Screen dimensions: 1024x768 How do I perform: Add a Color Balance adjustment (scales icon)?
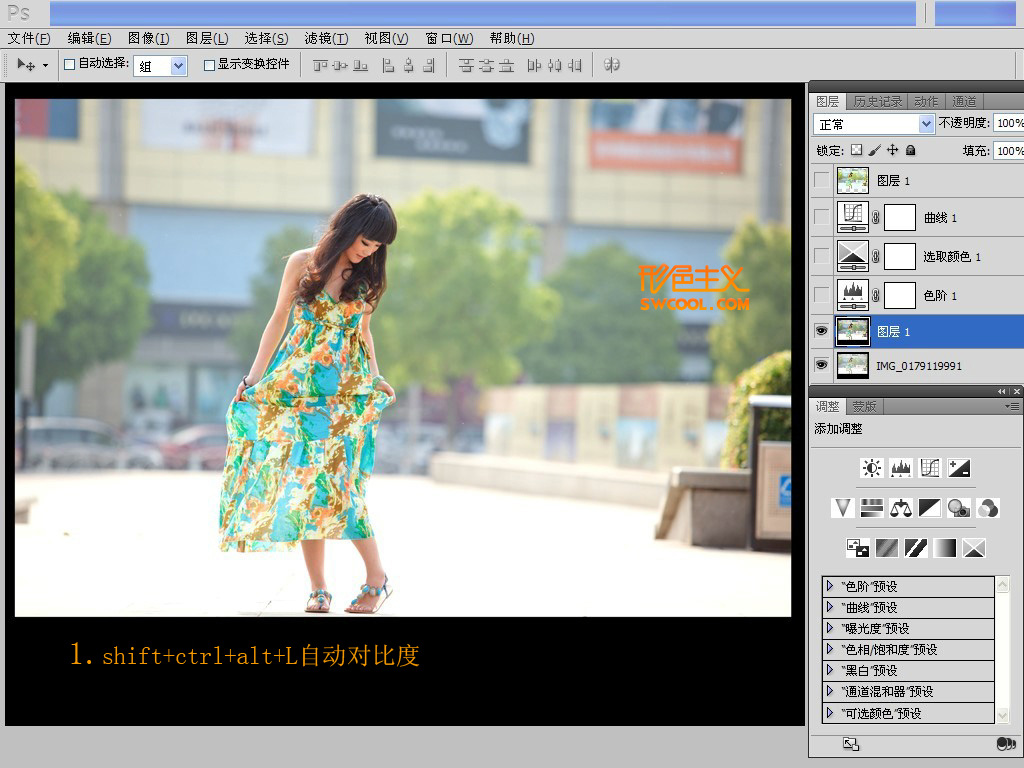pyautogui.click(x=901, y=508)
